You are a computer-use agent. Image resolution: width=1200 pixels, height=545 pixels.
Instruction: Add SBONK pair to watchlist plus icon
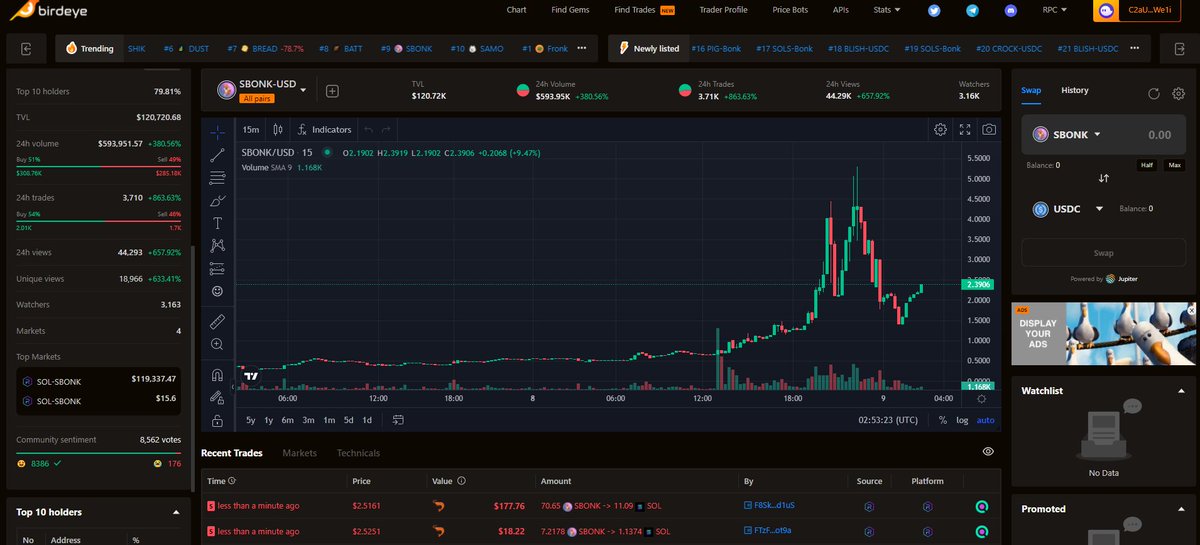point(332,91)
